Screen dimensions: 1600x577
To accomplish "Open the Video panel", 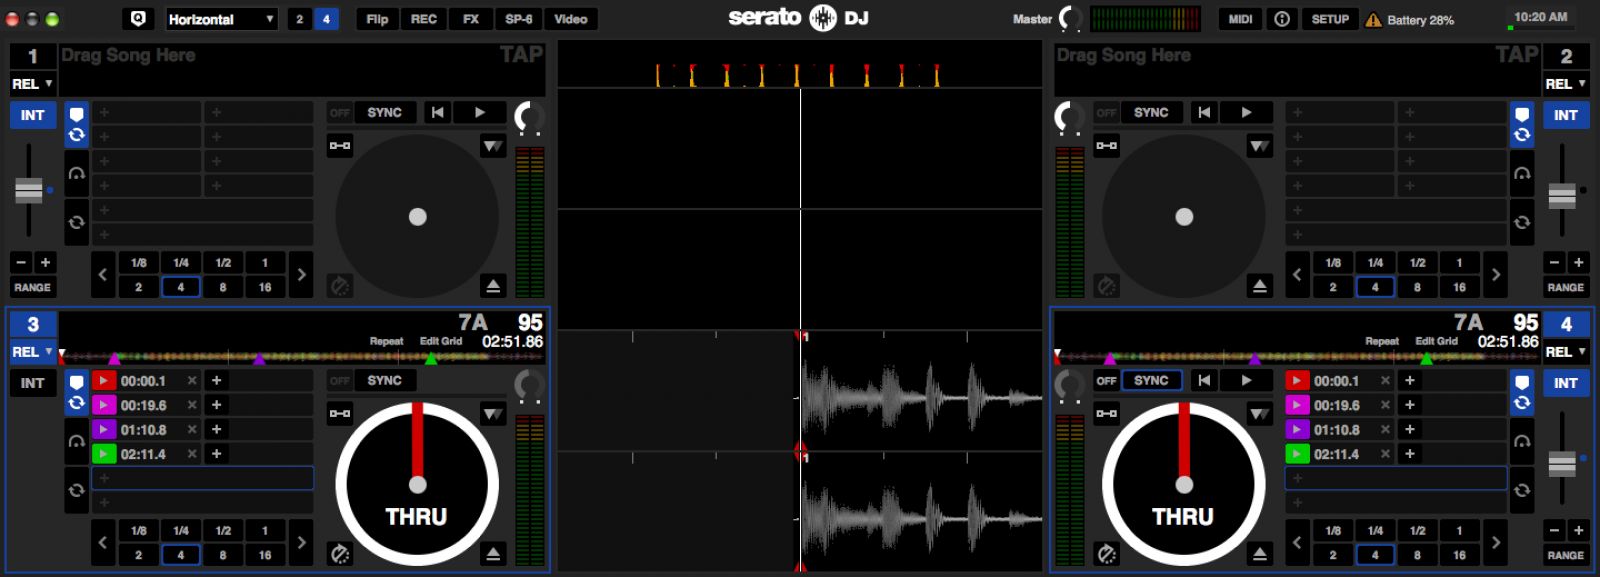I will pos(571,19).
